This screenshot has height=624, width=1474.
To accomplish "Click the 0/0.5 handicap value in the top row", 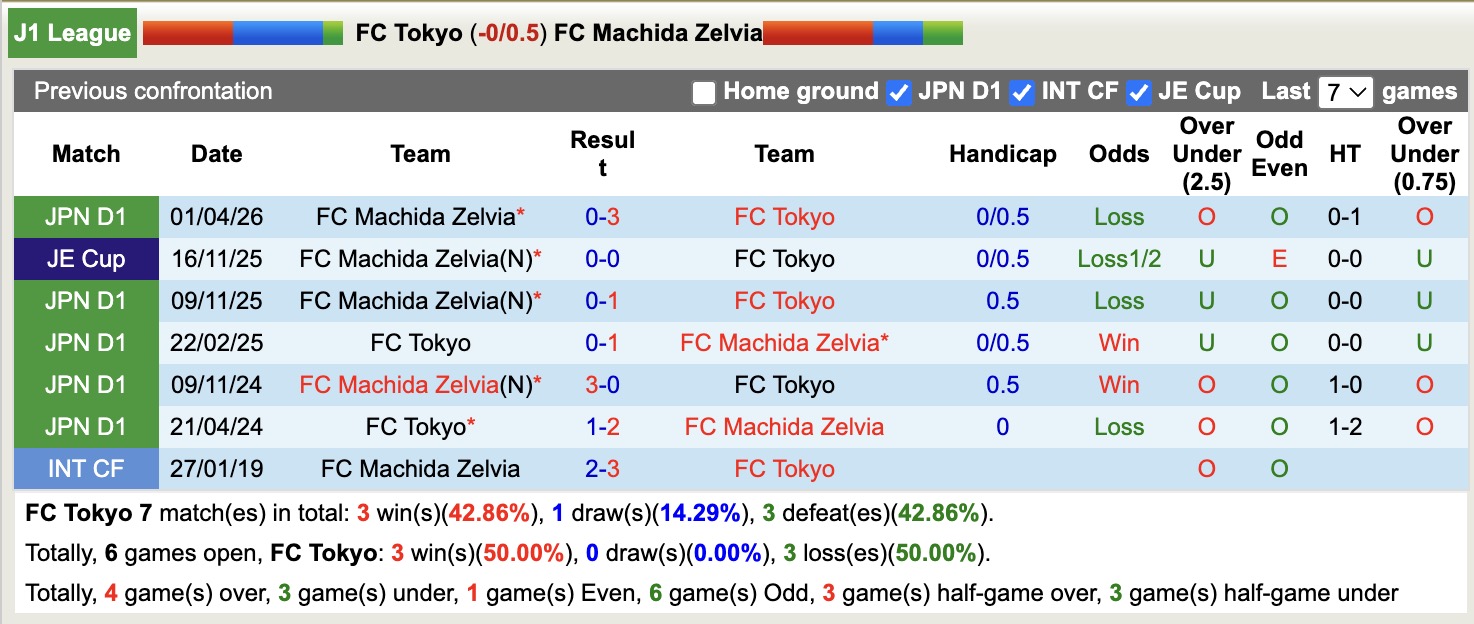I will point(1003,217).
